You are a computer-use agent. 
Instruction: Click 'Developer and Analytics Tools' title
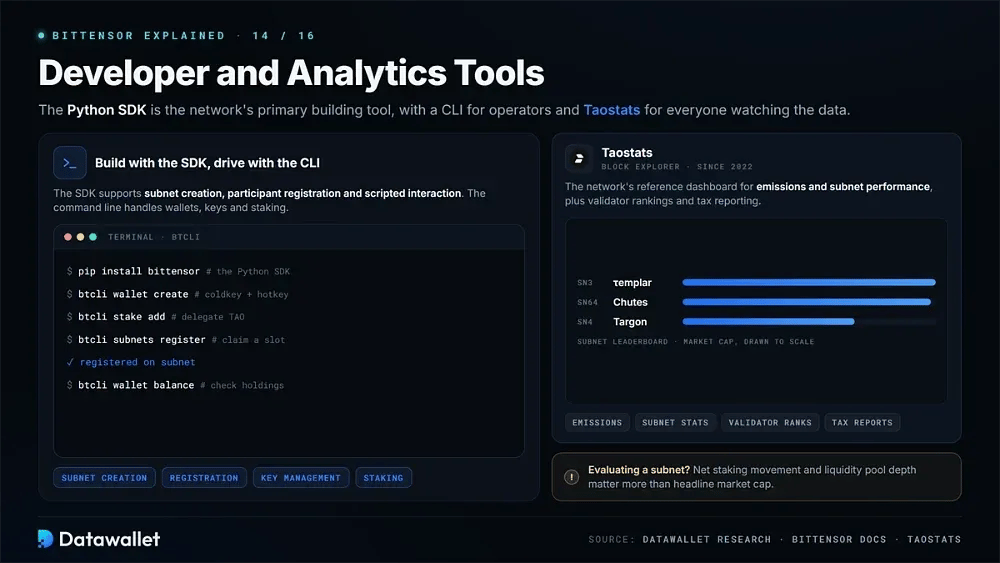[291, 73]
